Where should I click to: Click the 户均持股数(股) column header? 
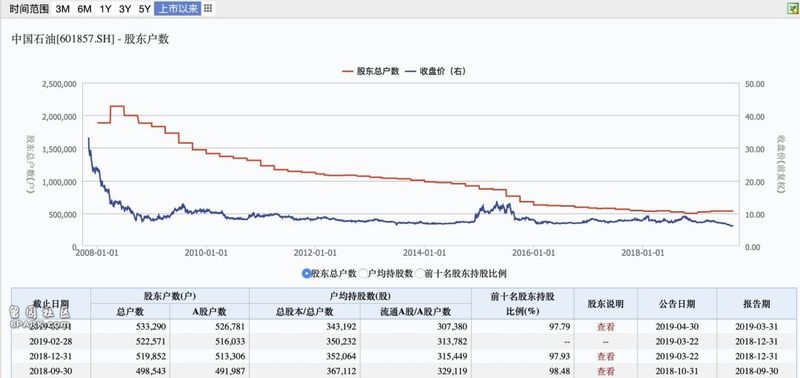click(x=360, y=296)
